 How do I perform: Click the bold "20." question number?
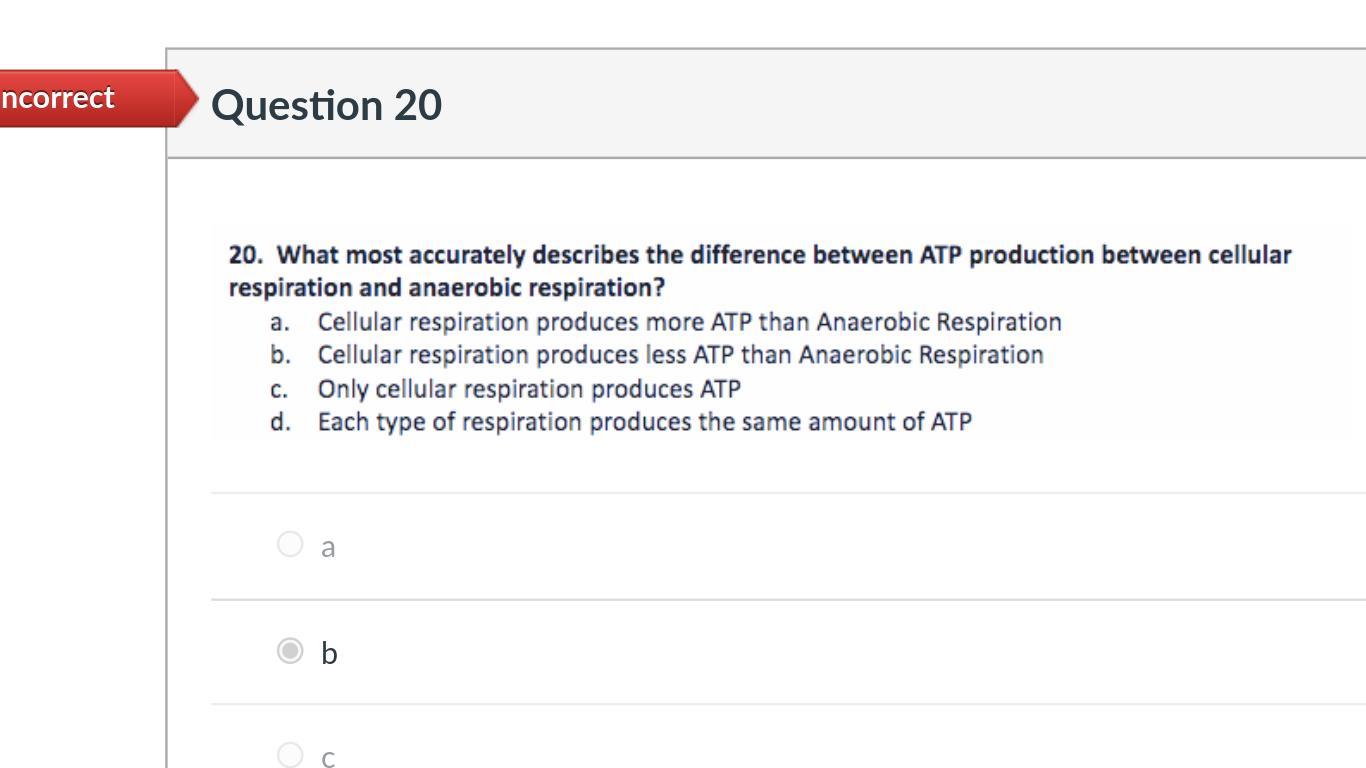(245, 256)
